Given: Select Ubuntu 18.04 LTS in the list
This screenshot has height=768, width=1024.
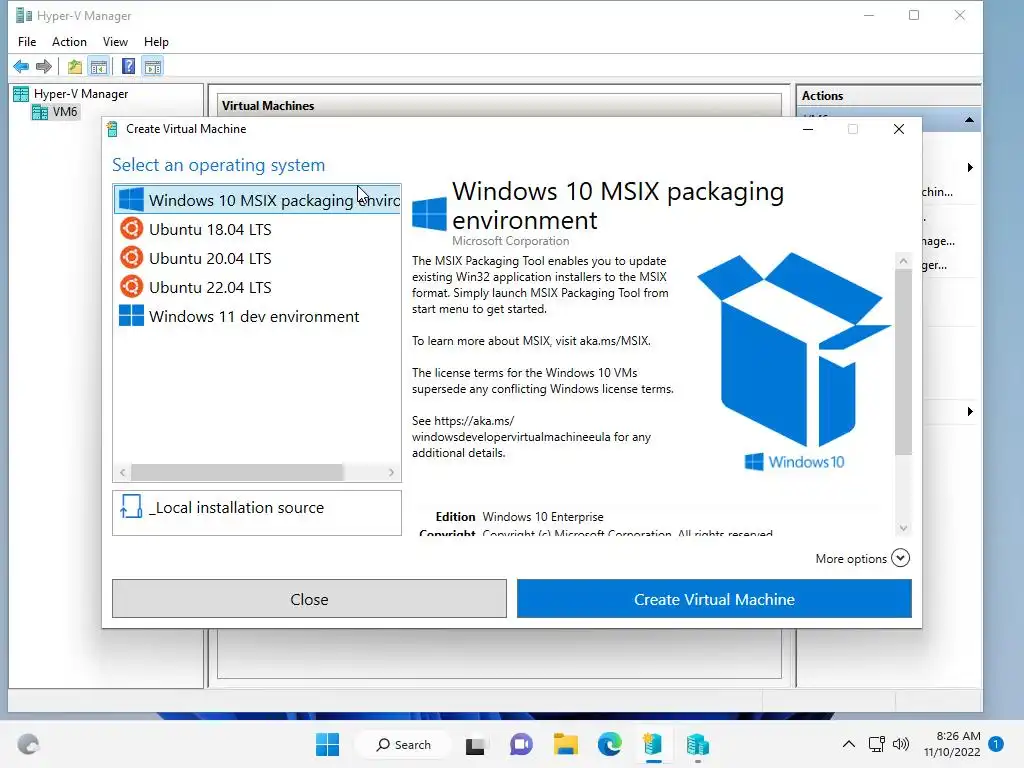Looking at the screenshot, I should click(x=257, y=229).
